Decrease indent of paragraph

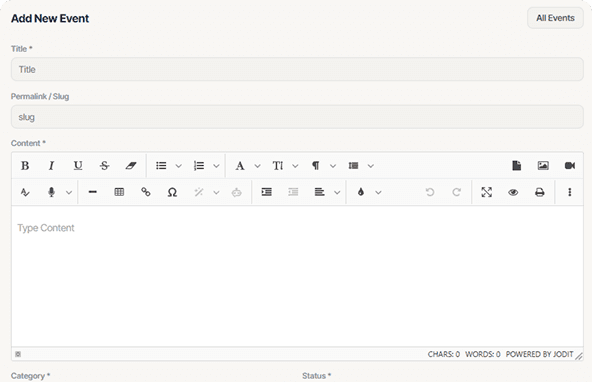pyautogui.click(x=293, y=193)
